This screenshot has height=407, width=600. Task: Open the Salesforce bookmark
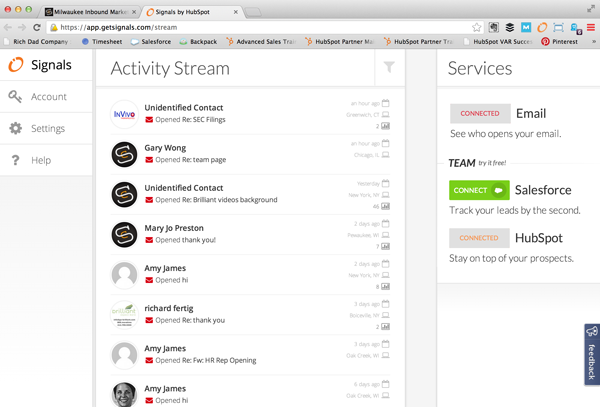coord(151,41)
